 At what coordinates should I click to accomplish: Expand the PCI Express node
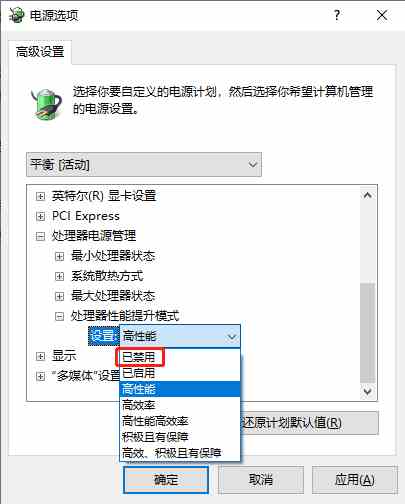click(x=40, y=216)
